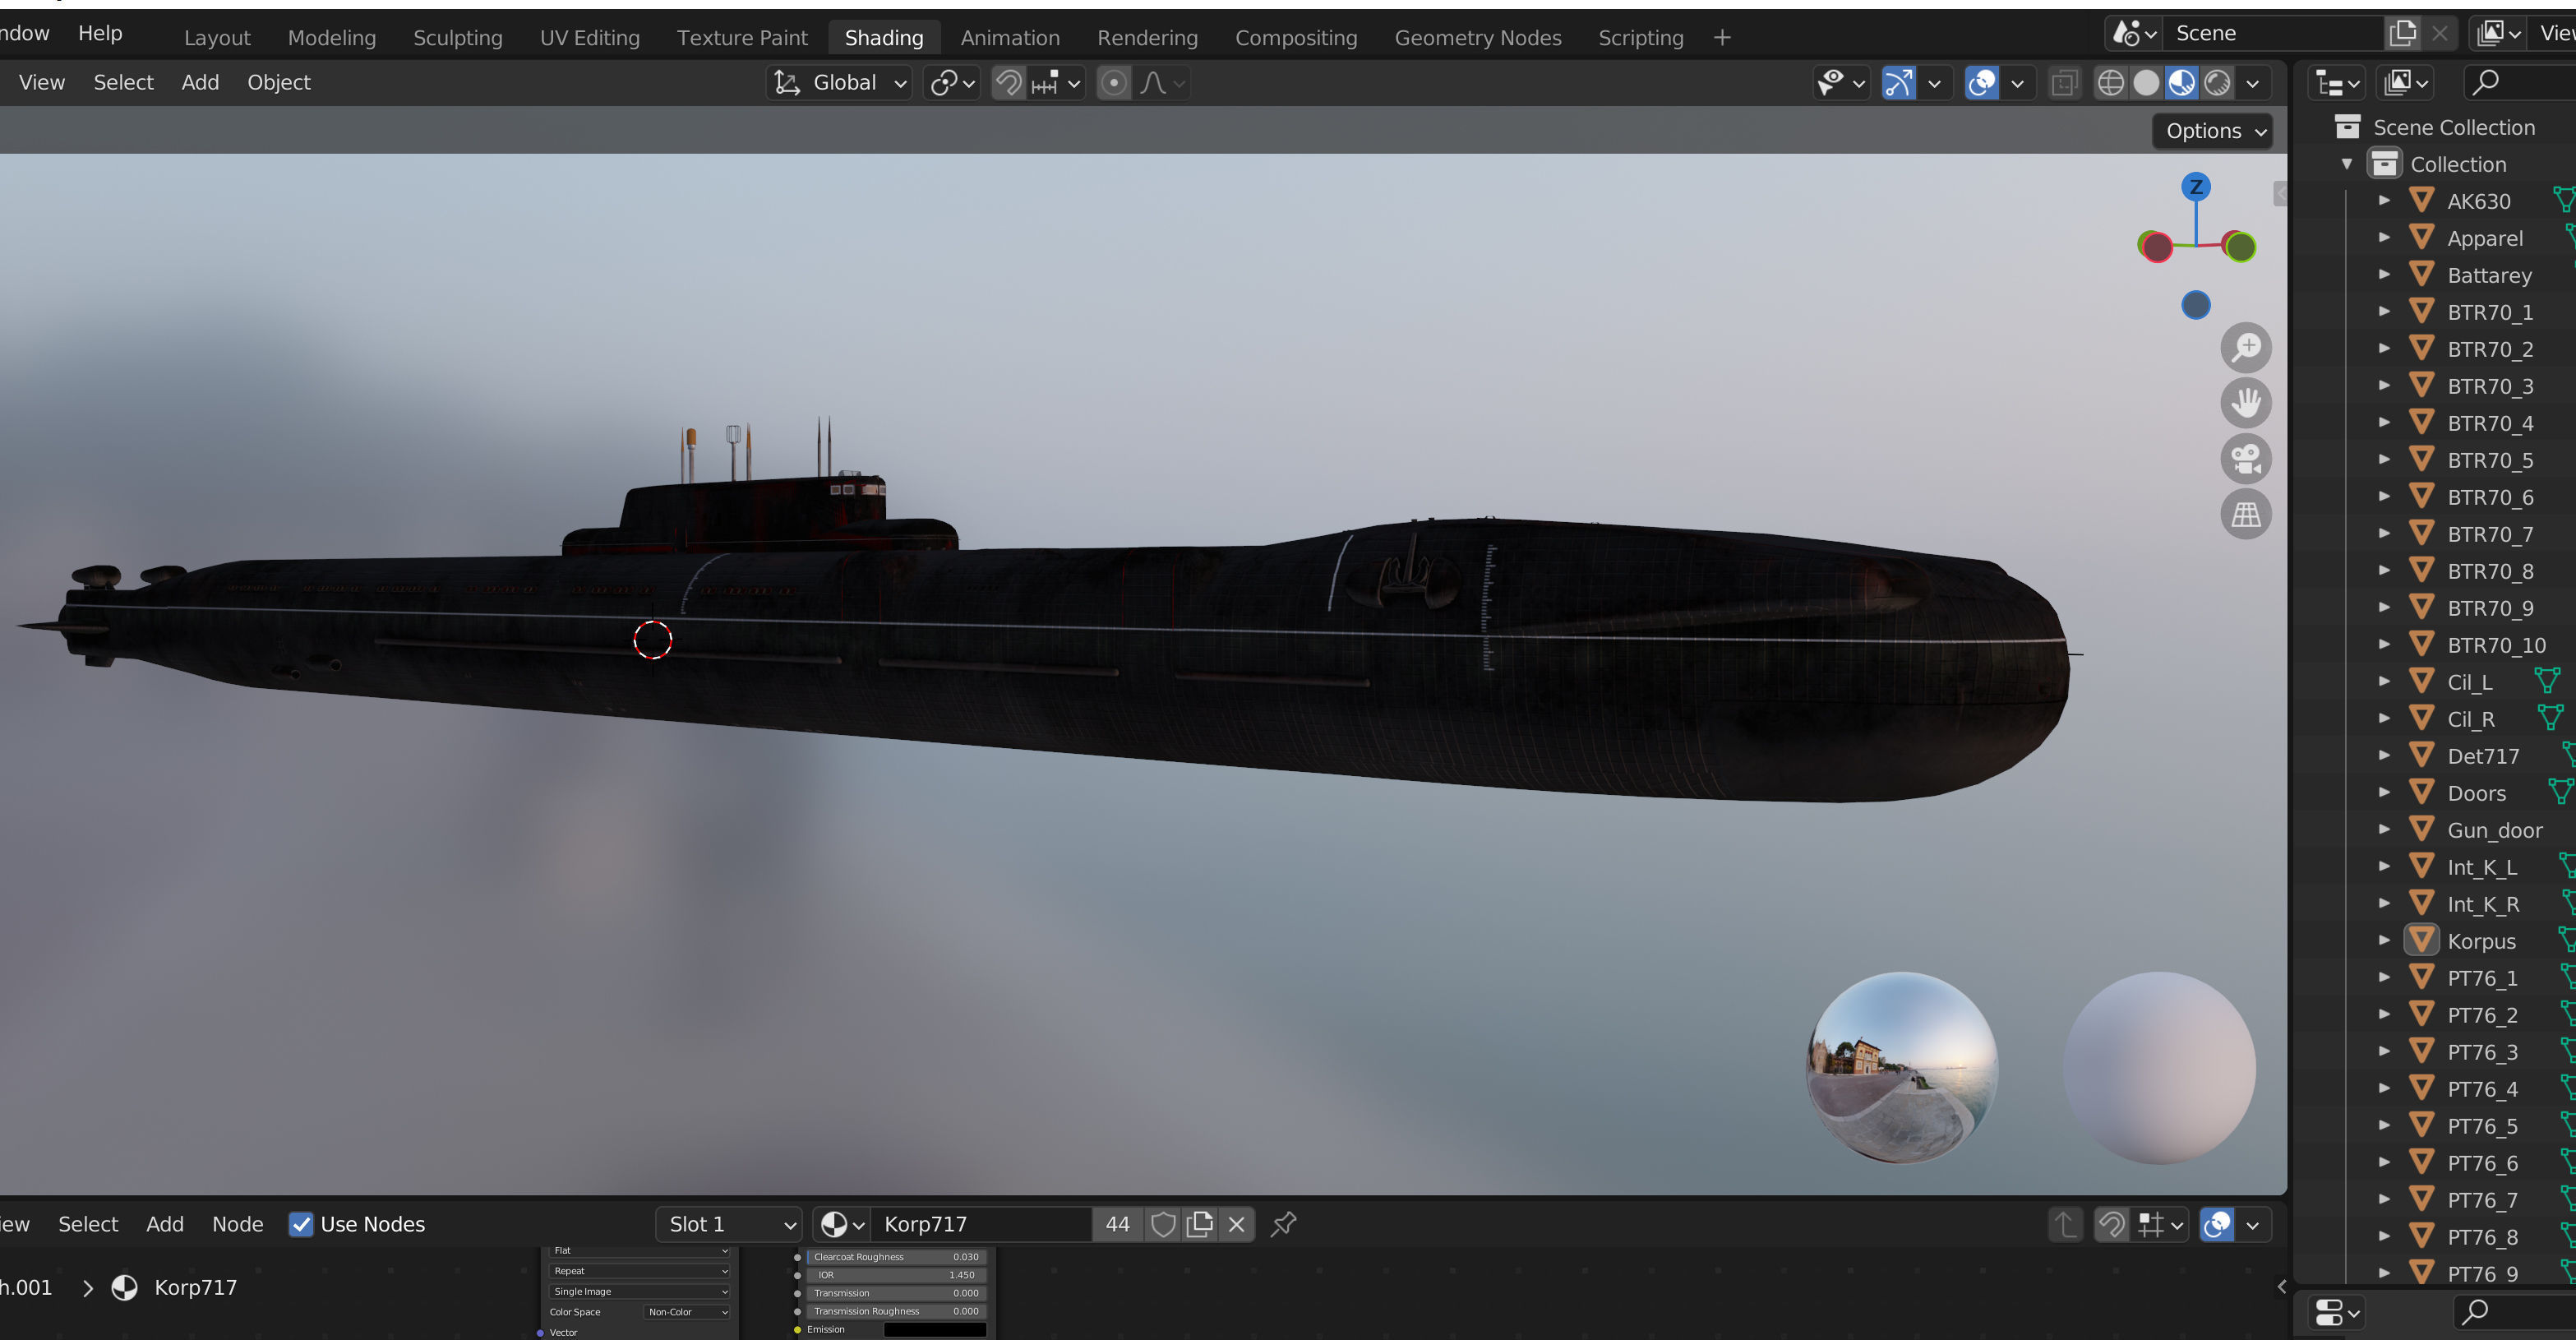Open the Slot 1 material slot dropdown
Viewport: 2576px width, 1340px height.
729,1224
